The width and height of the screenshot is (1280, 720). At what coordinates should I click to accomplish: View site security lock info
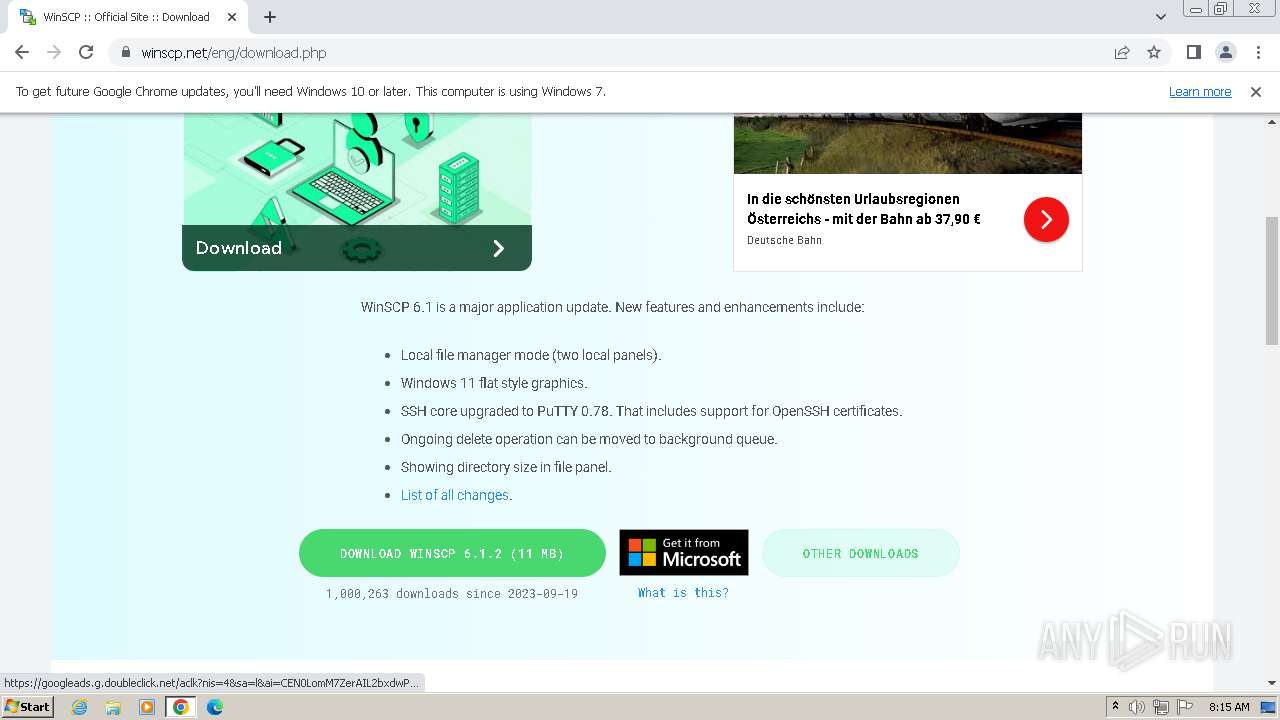125,53
